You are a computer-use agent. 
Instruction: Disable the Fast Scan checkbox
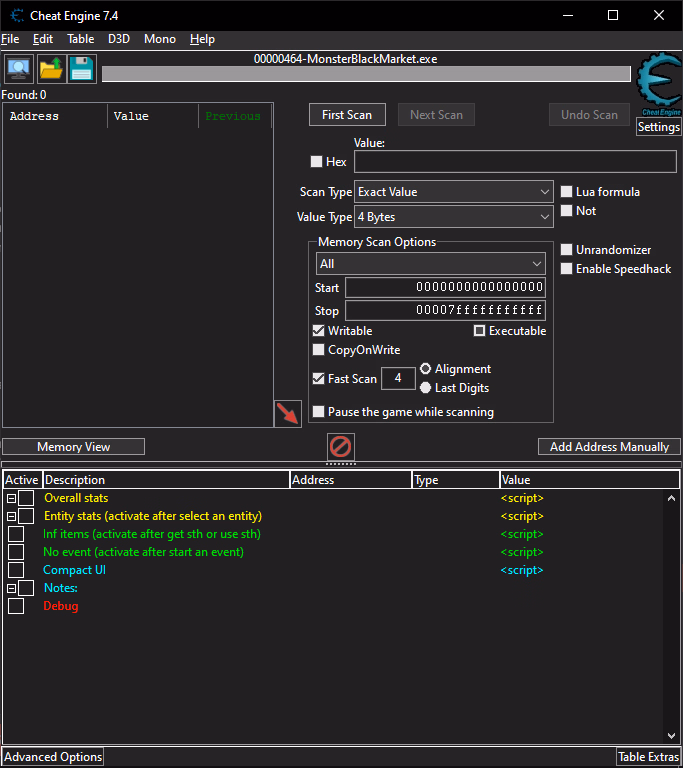point(318,379)
